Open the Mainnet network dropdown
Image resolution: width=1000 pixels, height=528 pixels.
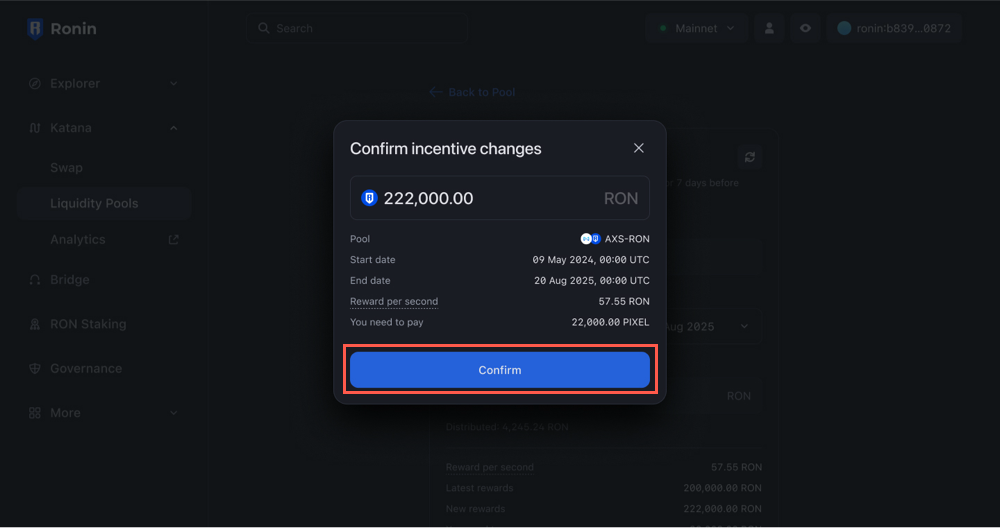[697, 28]
